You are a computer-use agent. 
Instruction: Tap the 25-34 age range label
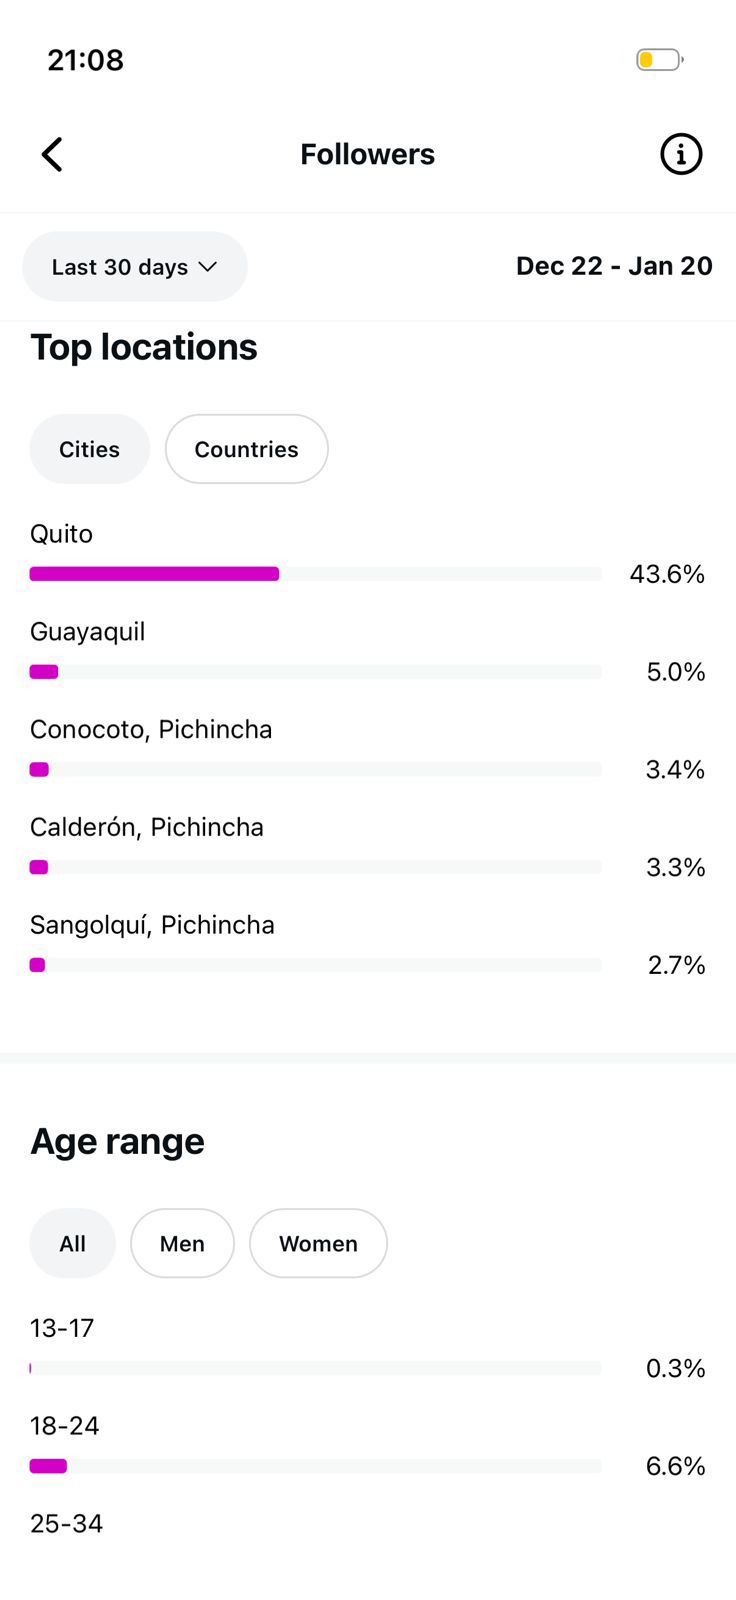coord(66,1523)
